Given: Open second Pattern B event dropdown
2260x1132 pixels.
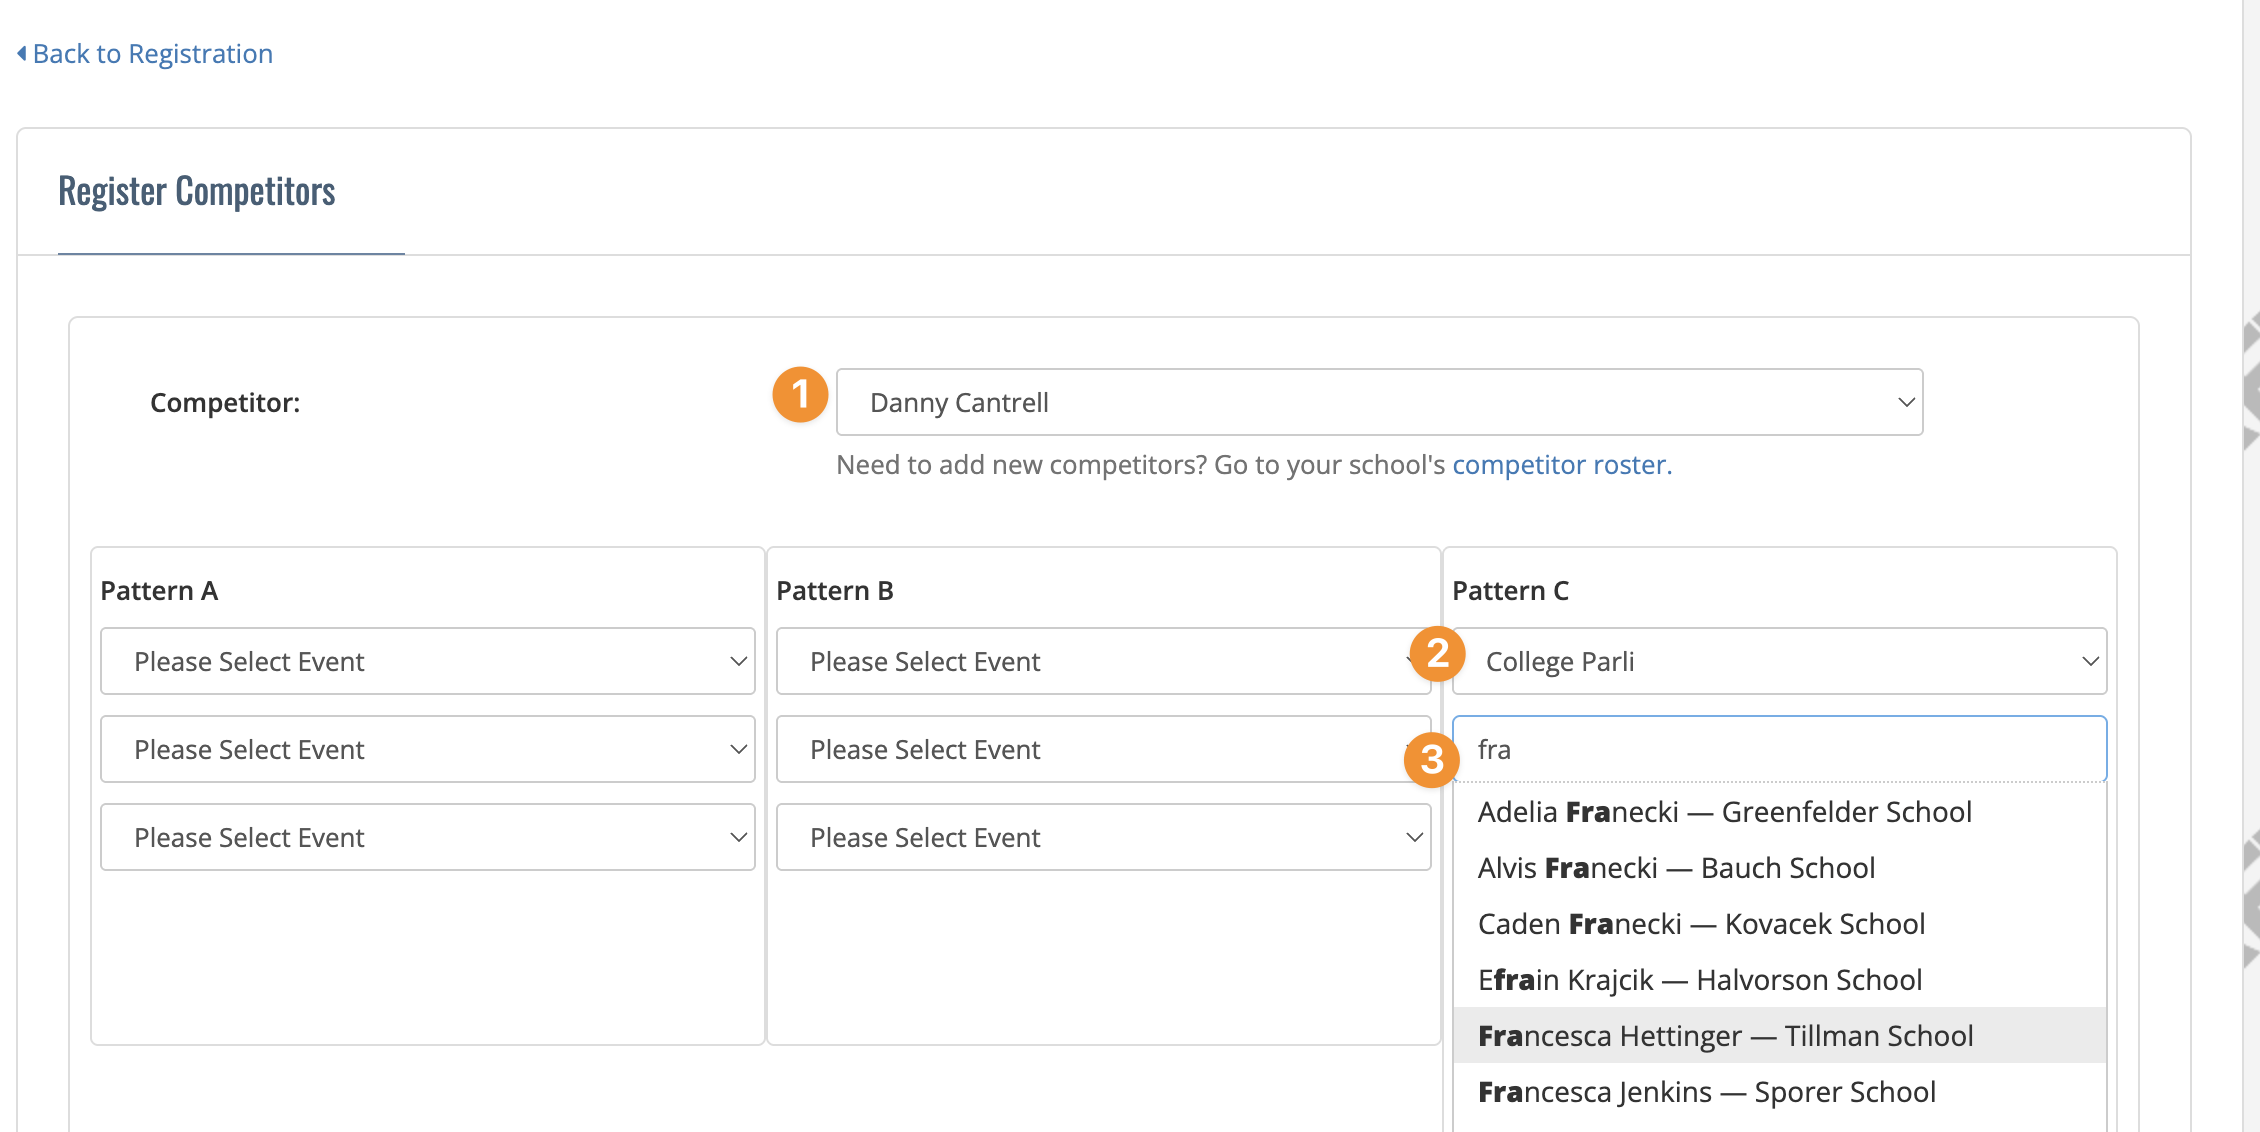Looking at the screenshot, I should 1103,749.
